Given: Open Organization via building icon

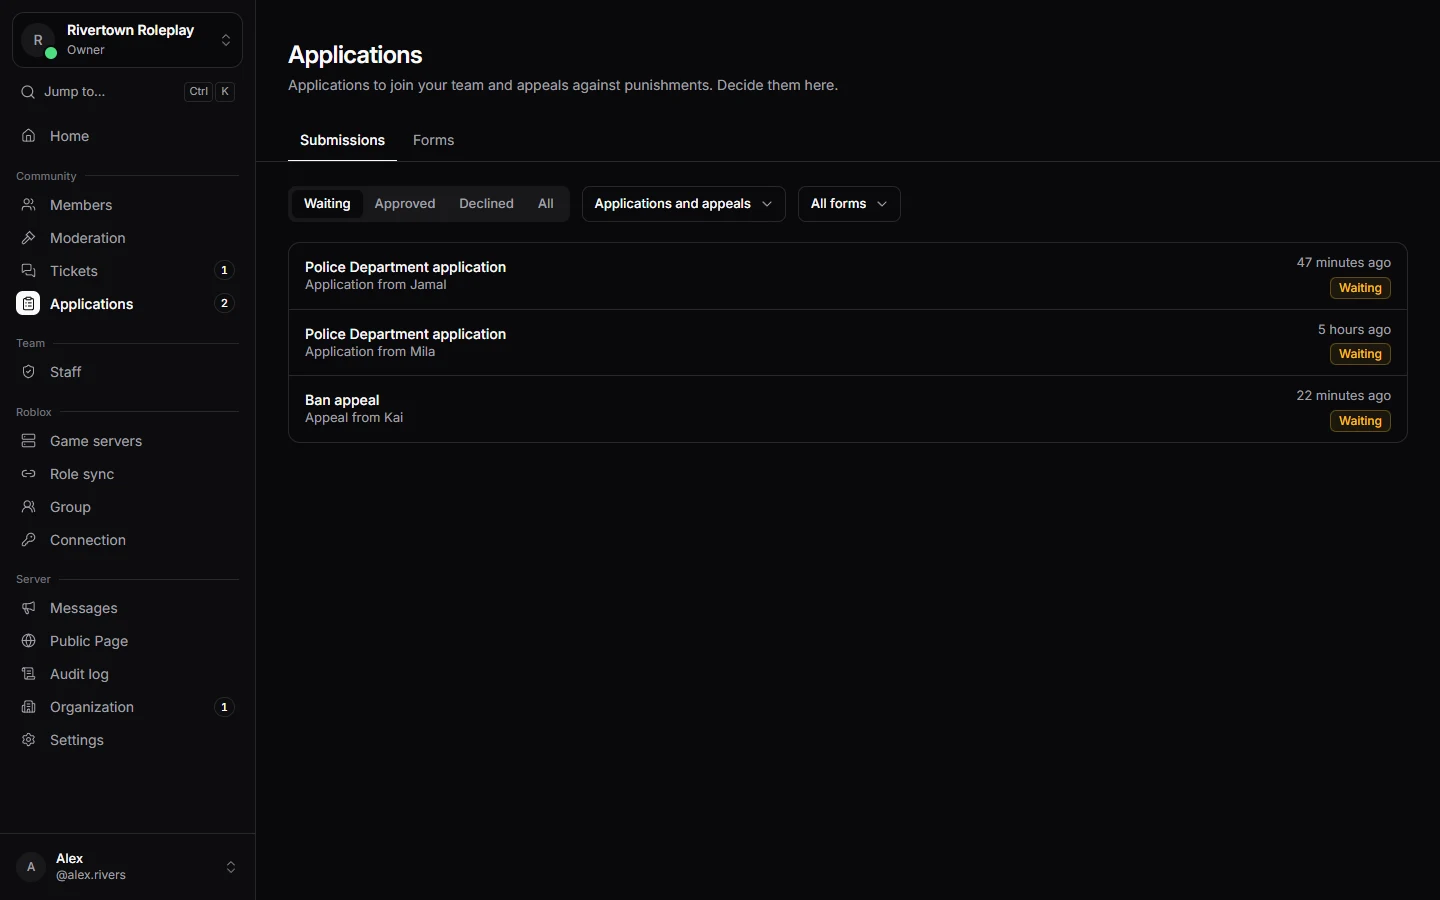Looking at the screenshot, I should [x=29, y=707].
